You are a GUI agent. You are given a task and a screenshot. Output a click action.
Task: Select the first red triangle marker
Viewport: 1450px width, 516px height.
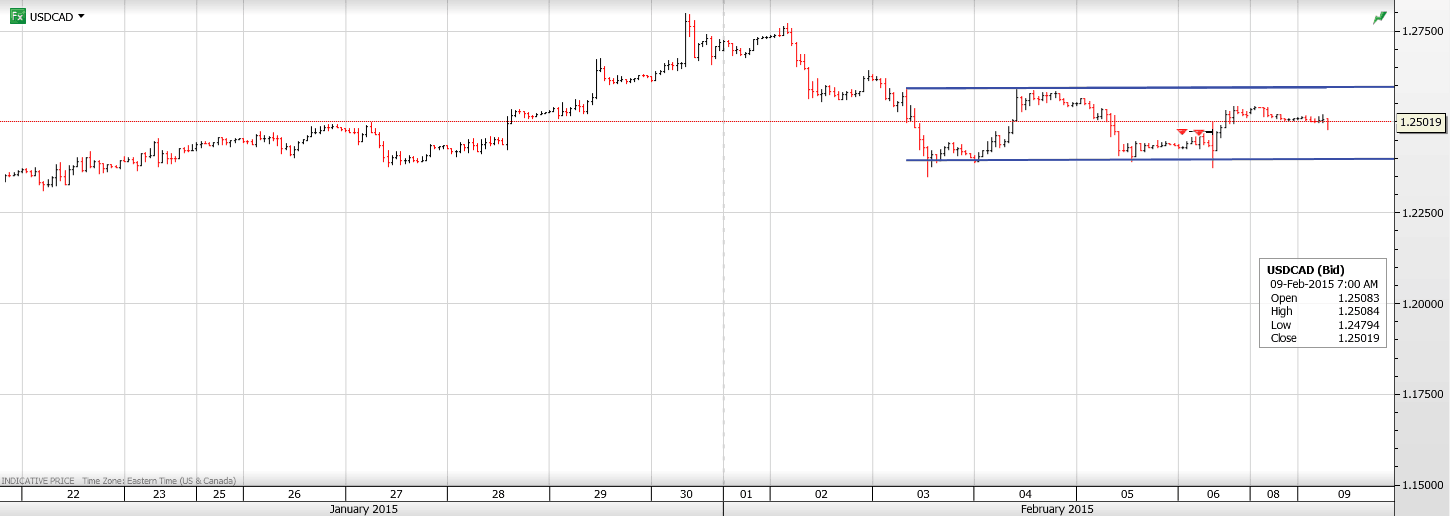(x=1182, y=132)
